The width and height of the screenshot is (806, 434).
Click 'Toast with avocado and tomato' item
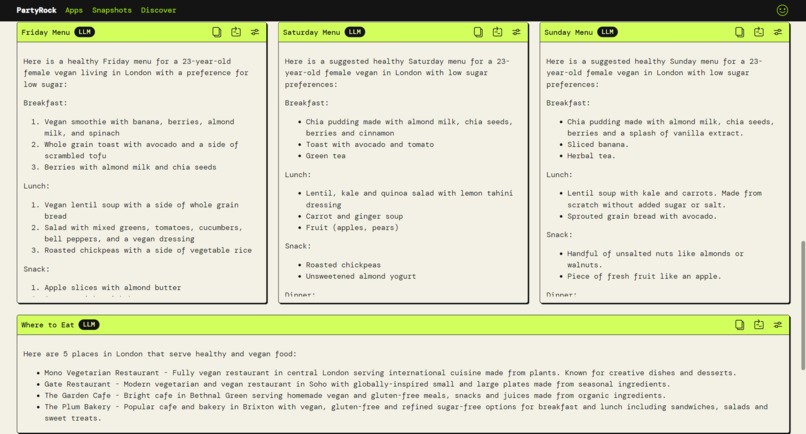click(x=370, y=144)
